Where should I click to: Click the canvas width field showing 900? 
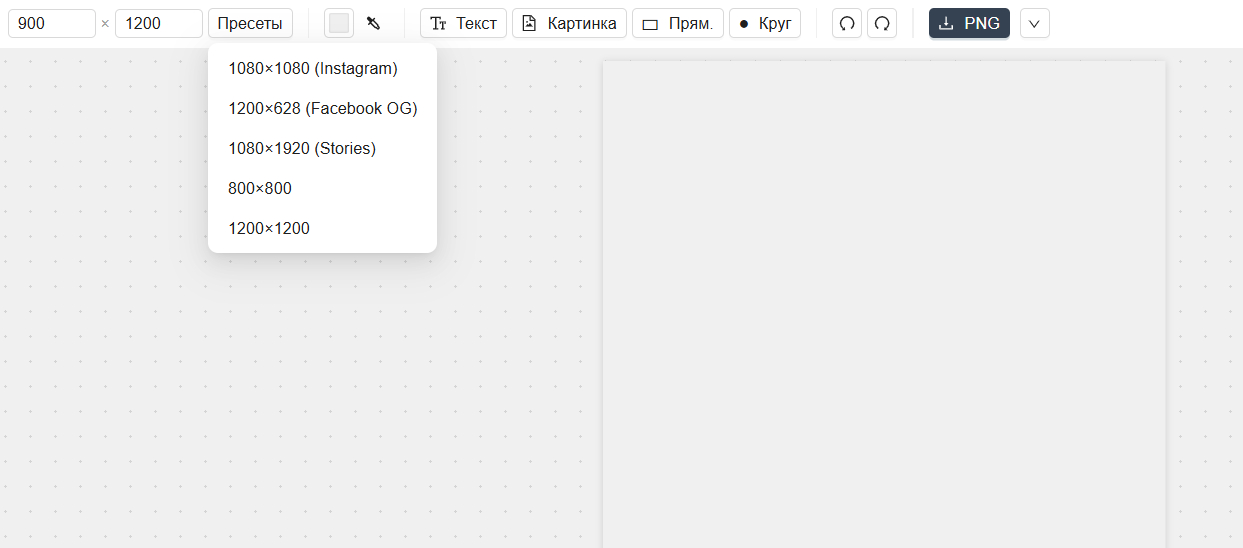[52, 23]
